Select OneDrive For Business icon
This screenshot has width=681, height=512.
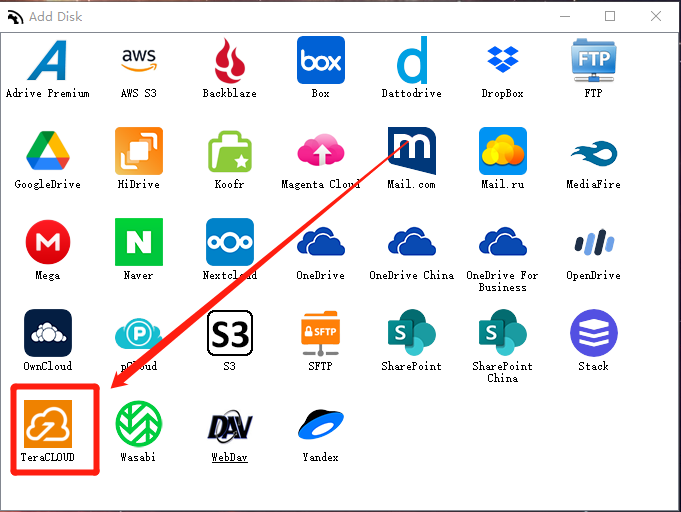click(502, 241)
